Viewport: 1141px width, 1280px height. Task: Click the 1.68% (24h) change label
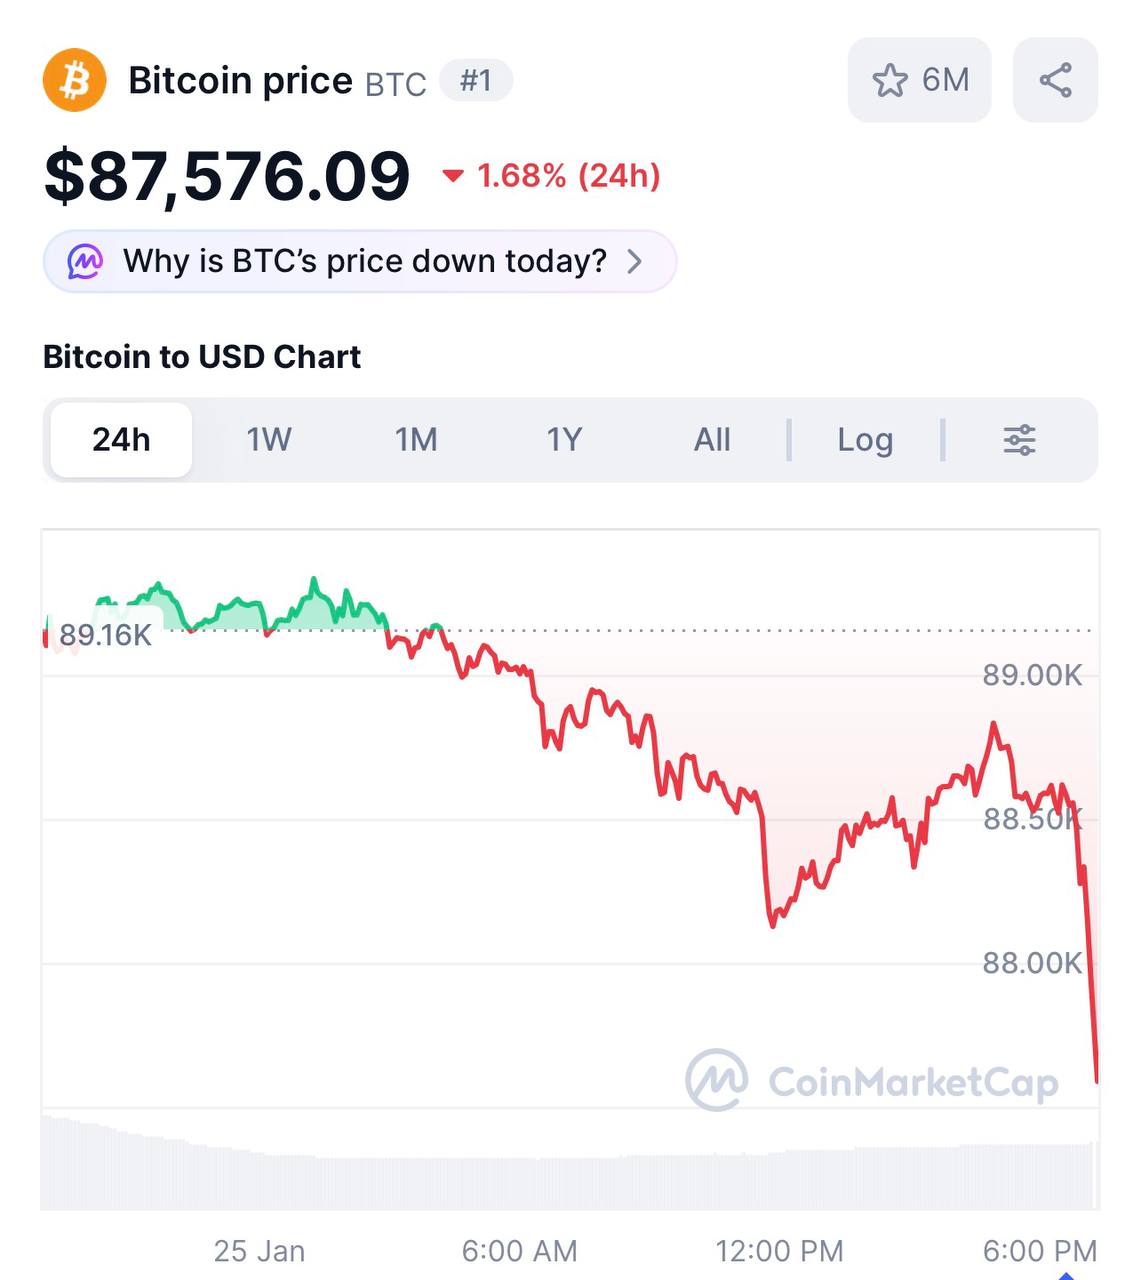point(569,176)
